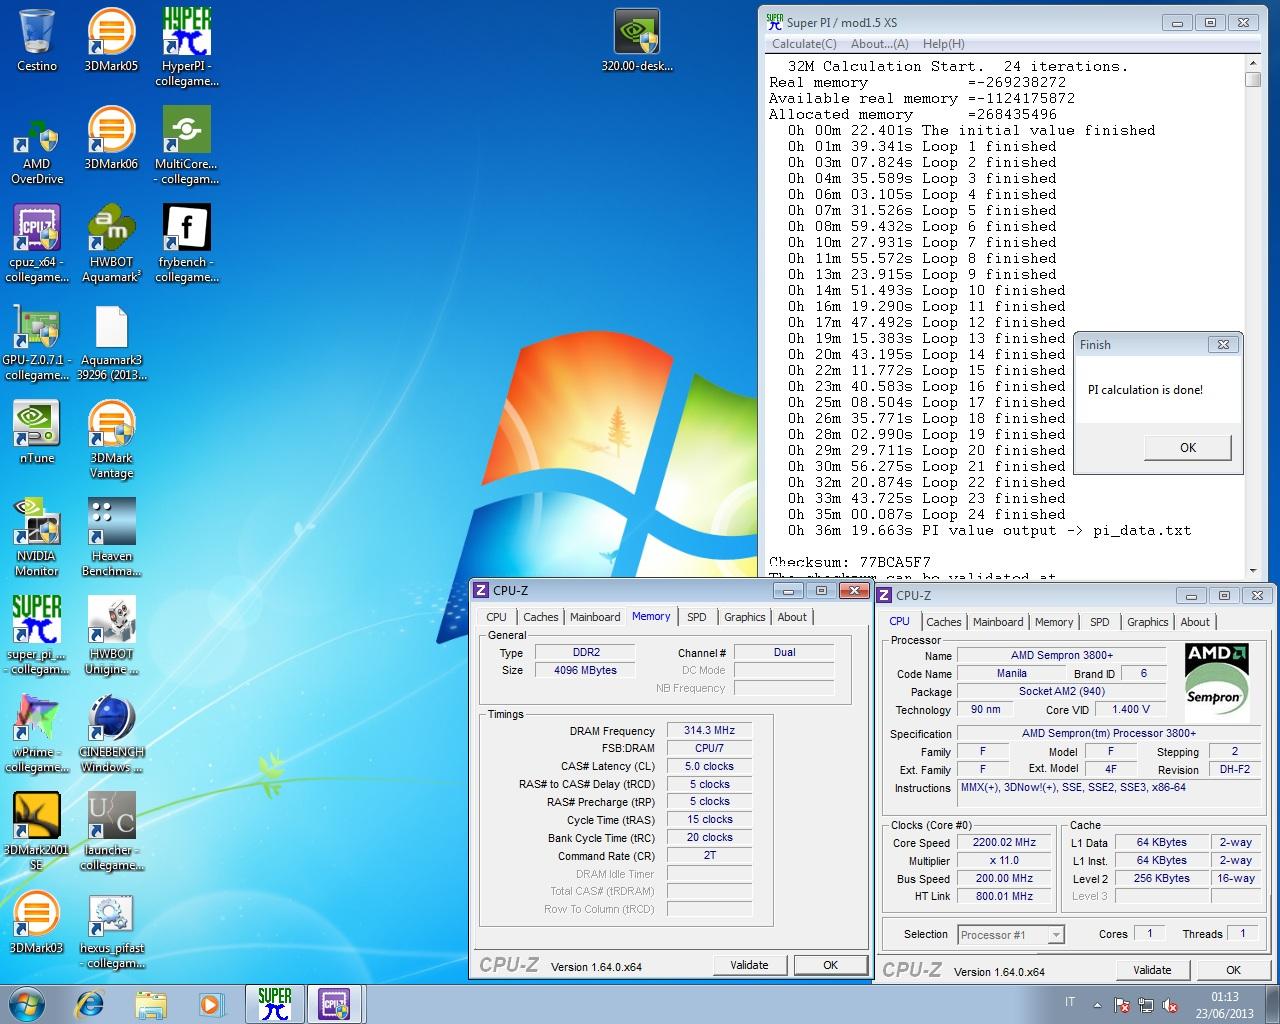The height and width of the screenshot is (1024, 1280).
Task: Open the Cestino recycle bin icon
Action: [x=37, y=41]
